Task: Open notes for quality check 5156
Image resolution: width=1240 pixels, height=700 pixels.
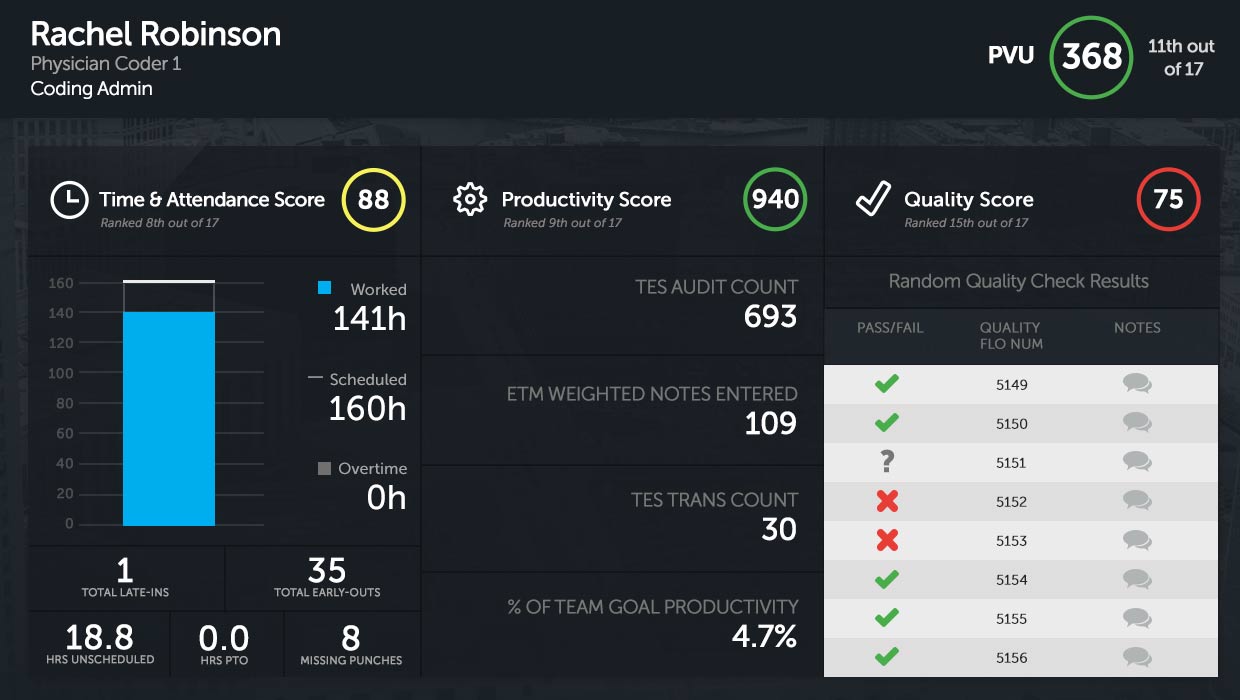Action: point(1136,657)
